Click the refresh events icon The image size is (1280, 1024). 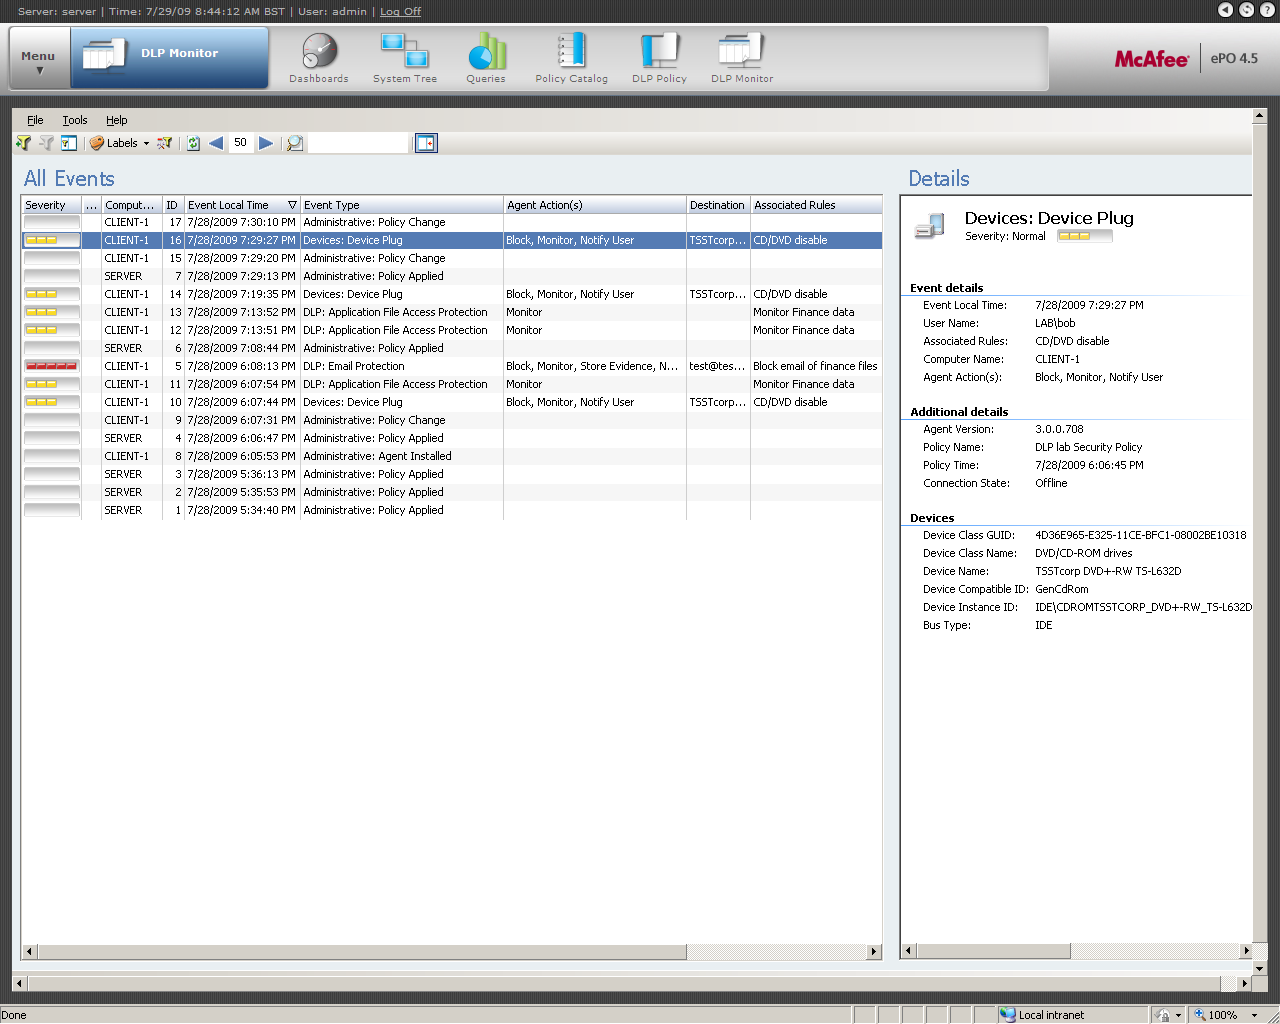pos(193,143)
